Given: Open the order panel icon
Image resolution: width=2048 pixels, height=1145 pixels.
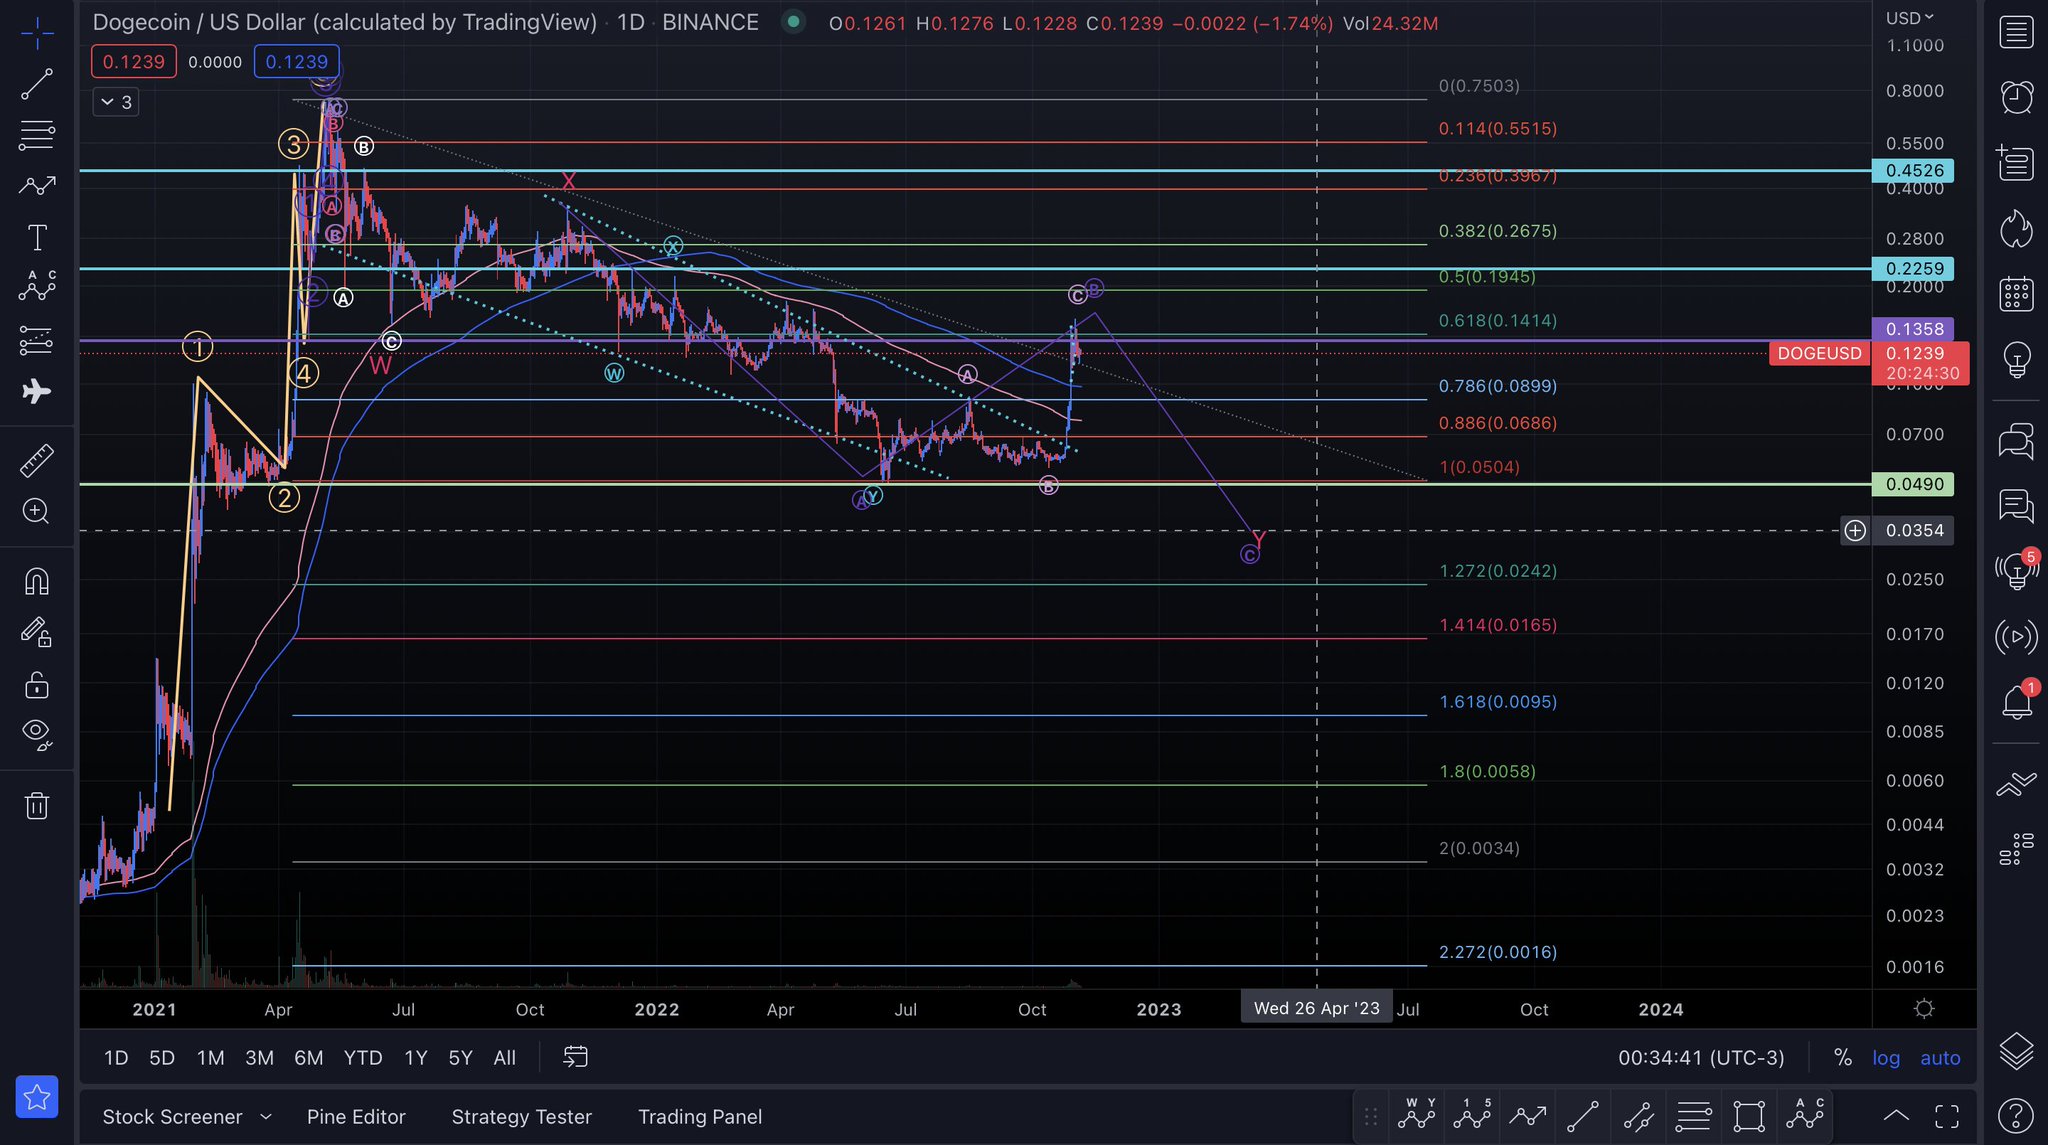Looking at the screenshot, I should (x=2016, y=784).
